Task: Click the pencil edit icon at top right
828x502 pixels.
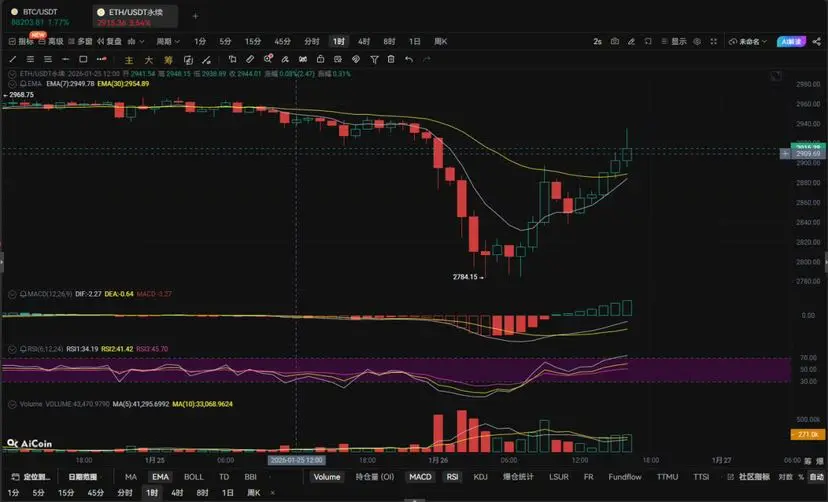Action: (x=631, y=41)
